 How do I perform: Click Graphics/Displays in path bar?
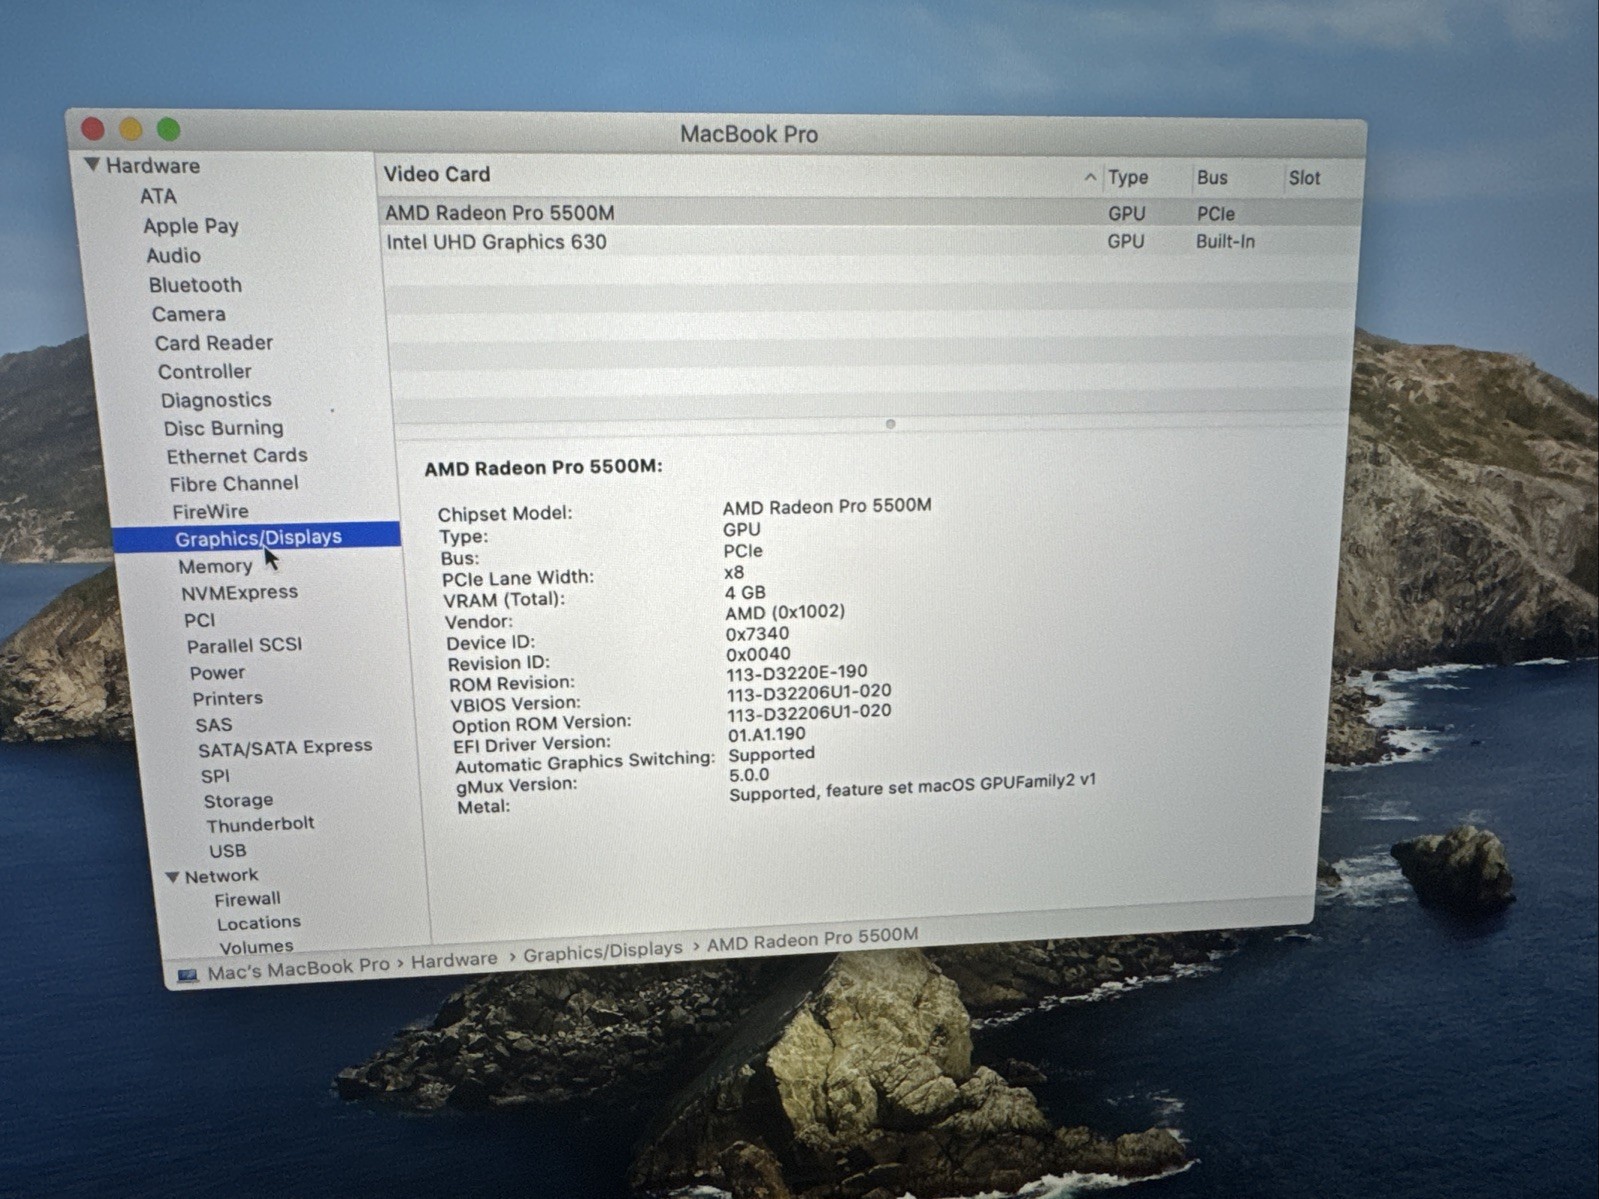pos(603,951)
